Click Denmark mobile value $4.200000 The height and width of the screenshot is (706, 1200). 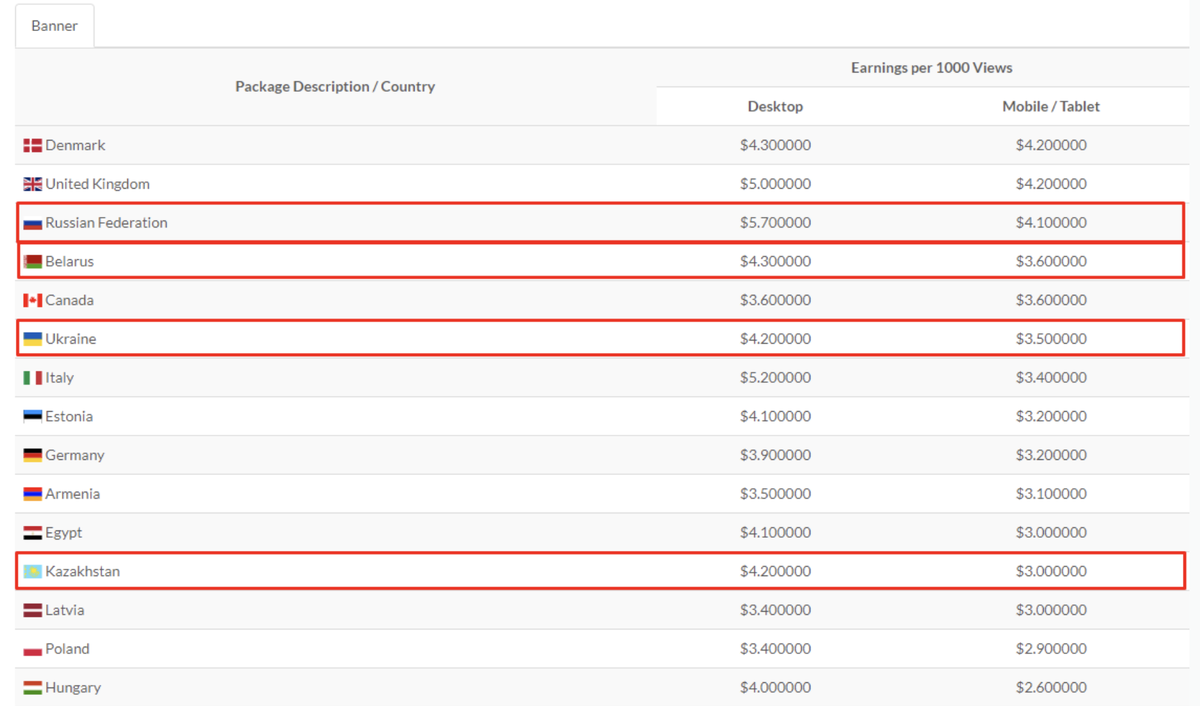click(x=1051, y=145)
